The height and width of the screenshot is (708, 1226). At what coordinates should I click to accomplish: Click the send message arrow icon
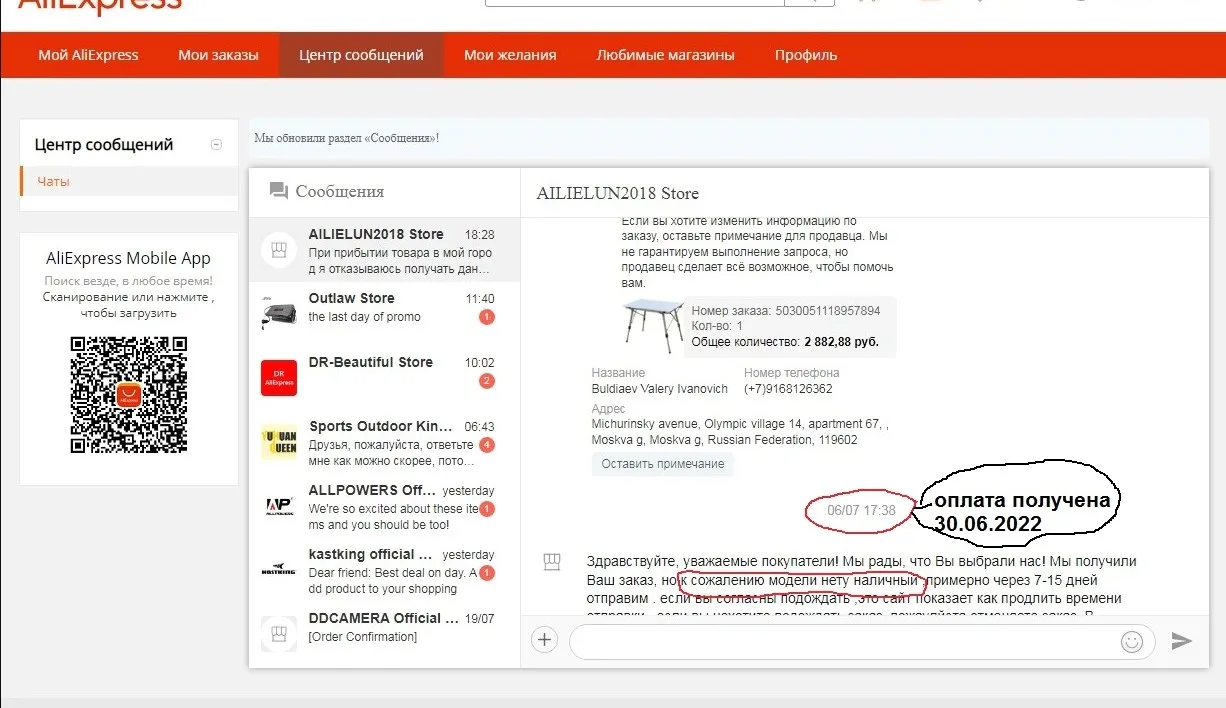(x=1182, y=641)
